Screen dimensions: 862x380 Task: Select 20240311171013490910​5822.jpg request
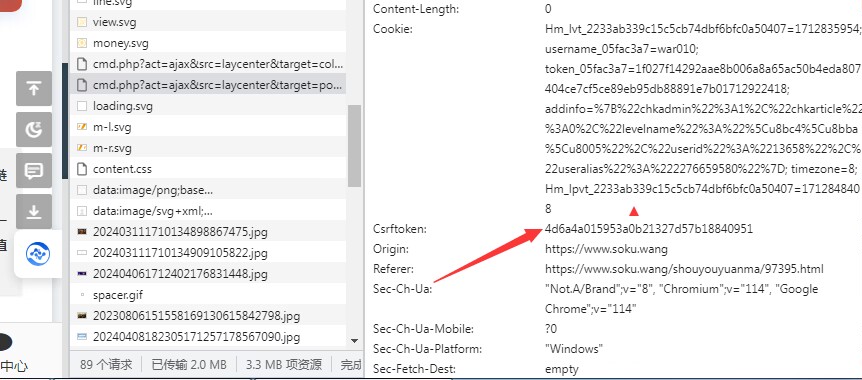point(208,253)
